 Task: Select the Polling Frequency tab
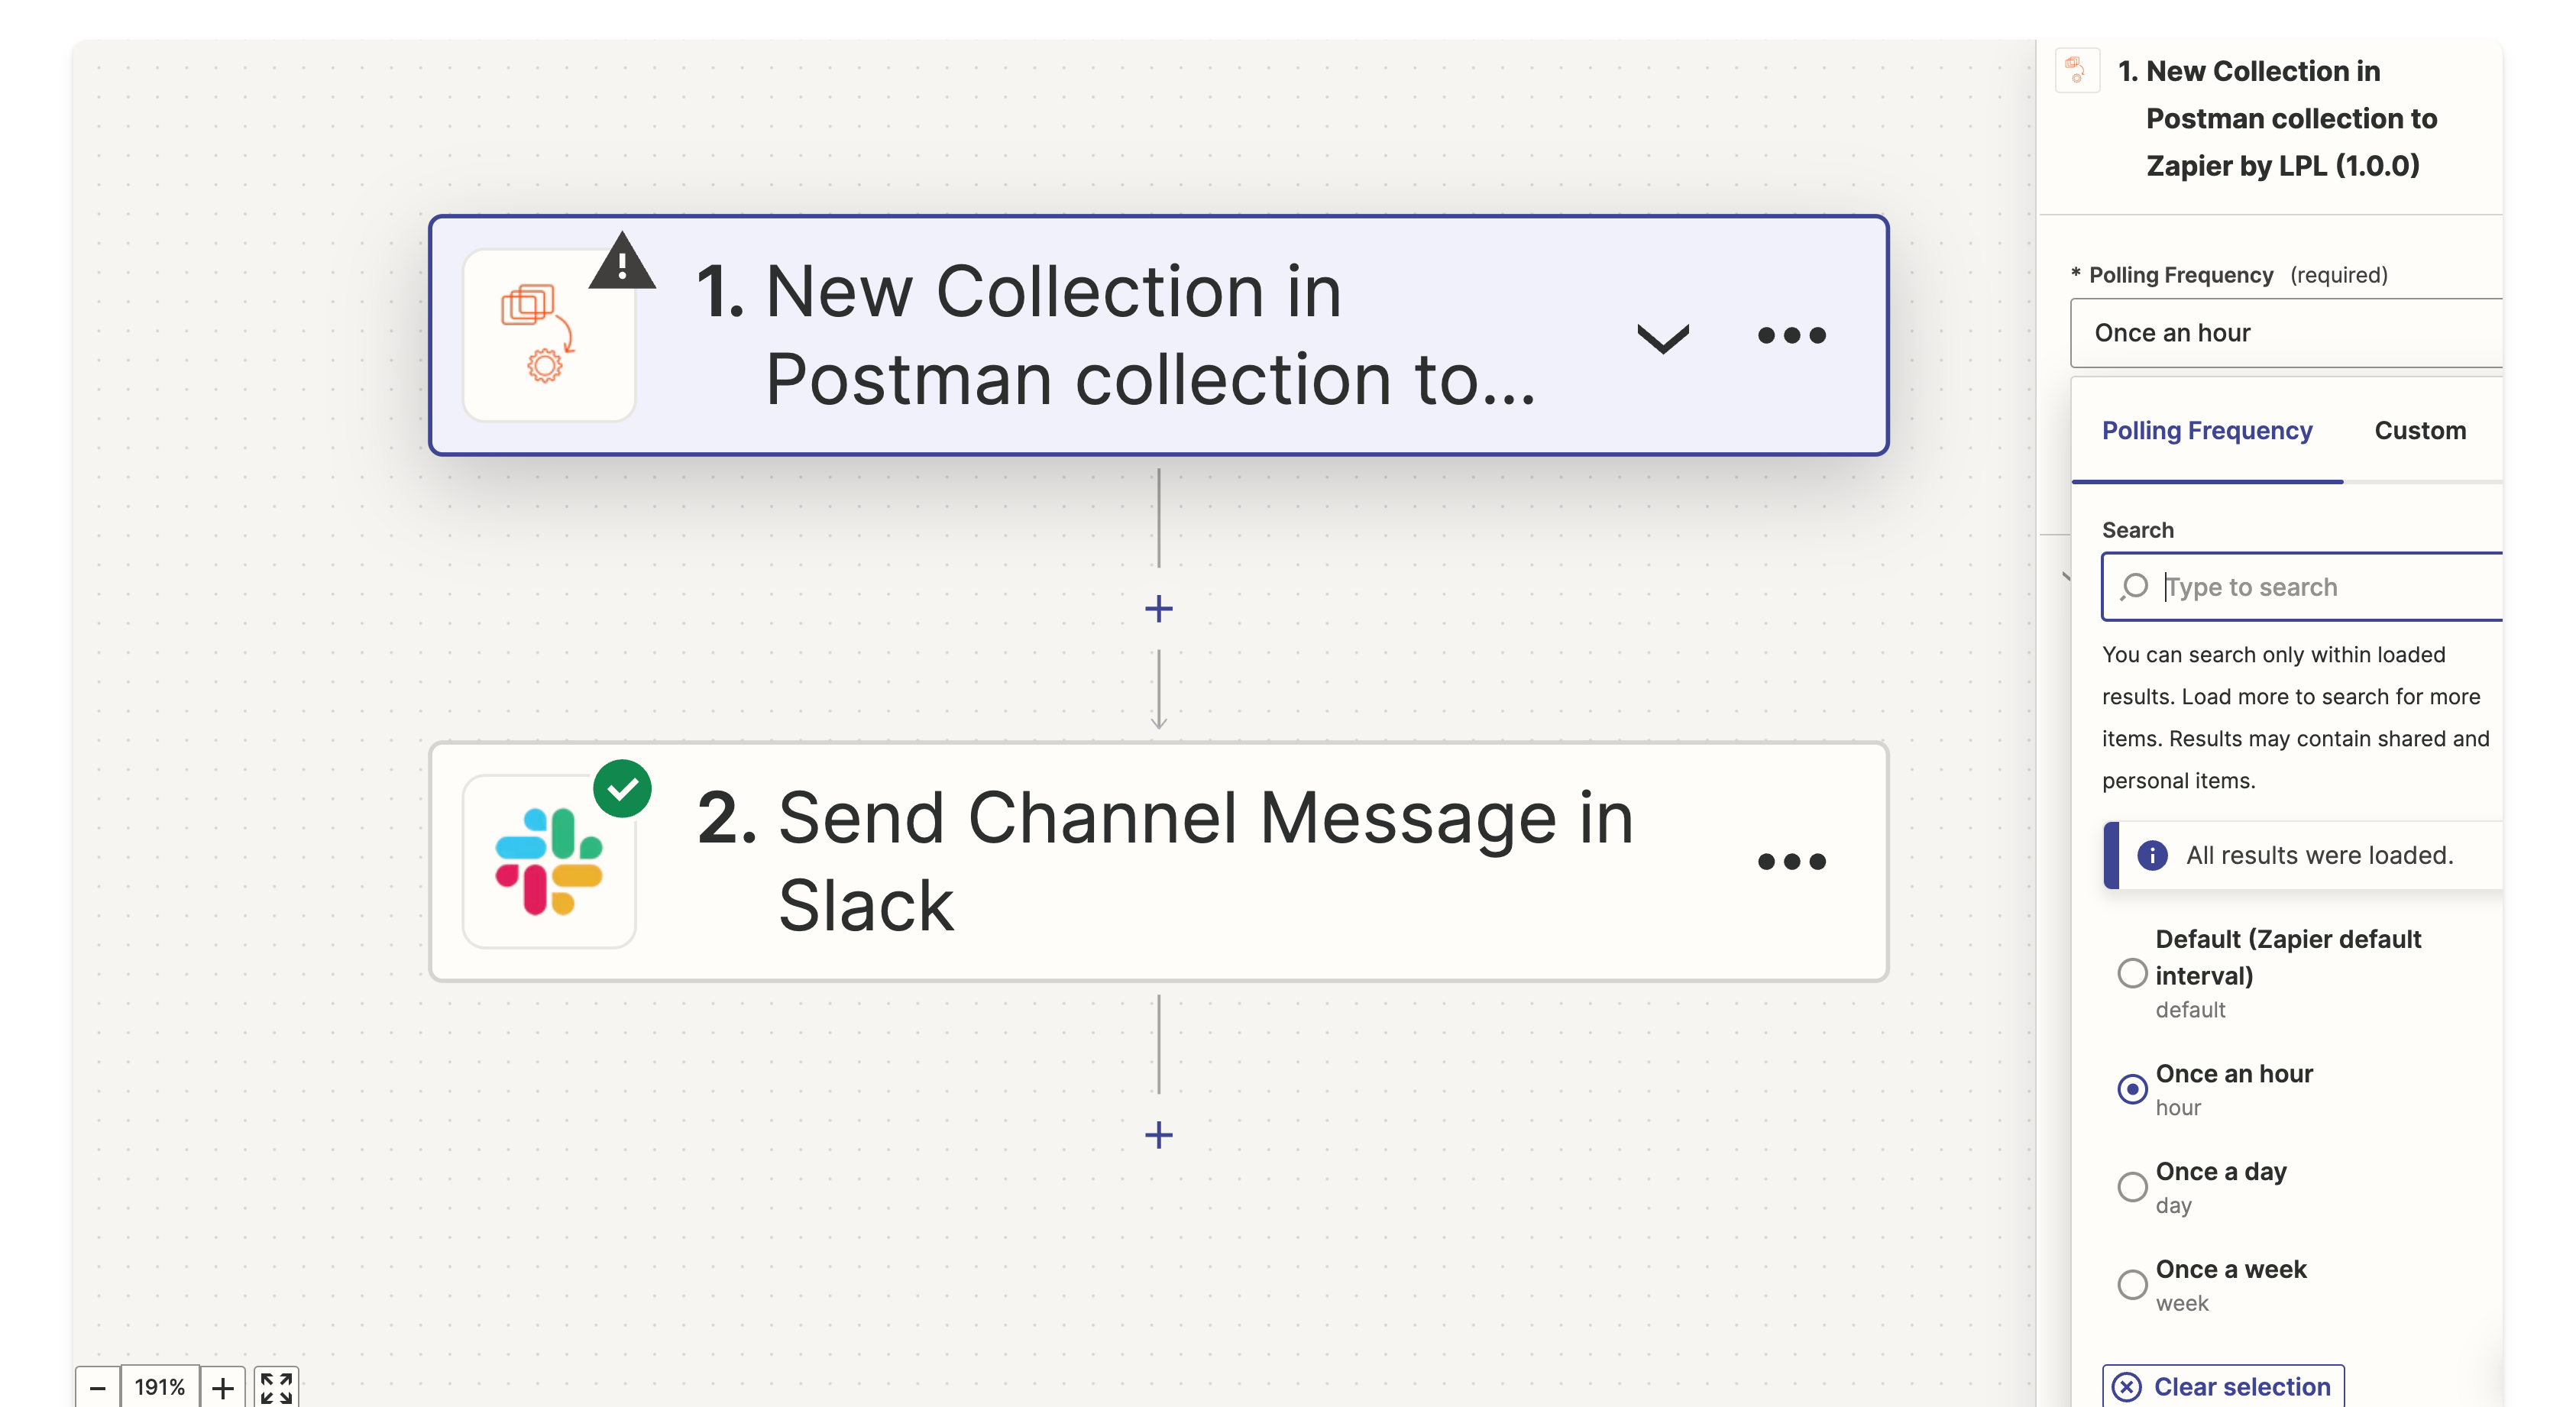(2206, 431)
